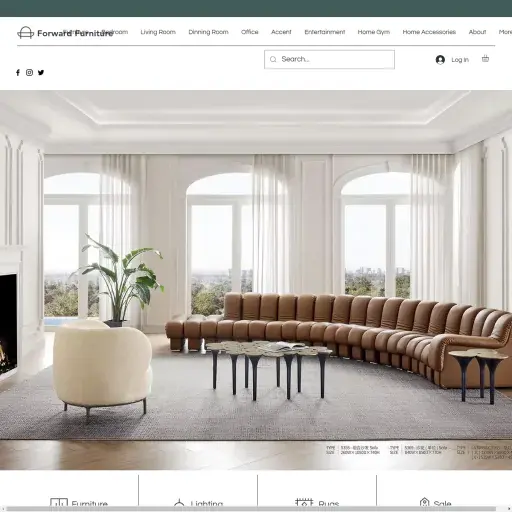Screen dimensions: 512x512
Task: Open the Facebook social link
Action: pyautogui.click(x=18, y=72)
